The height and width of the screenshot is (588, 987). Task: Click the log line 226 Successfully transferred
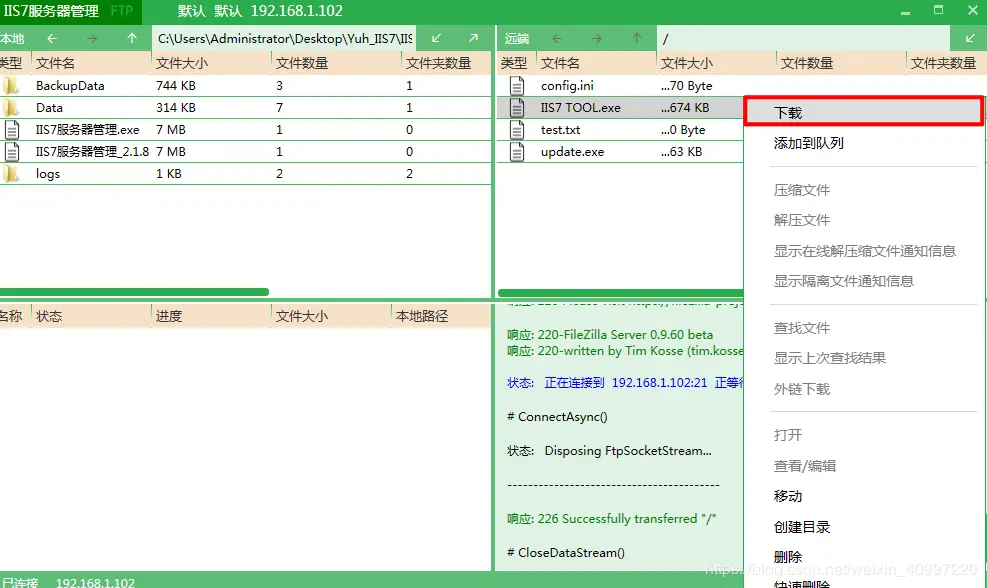point(612,519)
